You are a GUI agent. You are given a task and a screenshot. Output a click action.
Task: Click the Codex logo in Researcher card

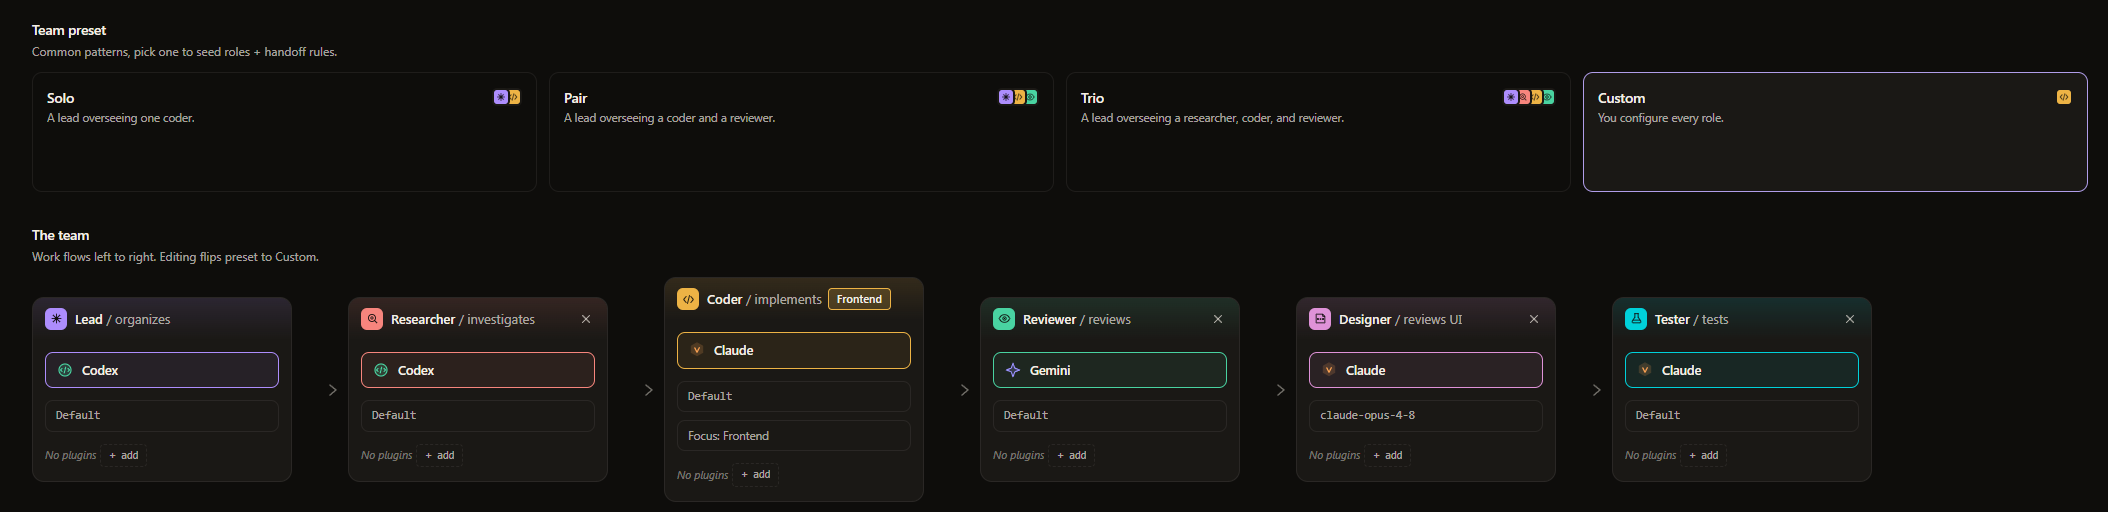pyautogui.click(x=381, y=370)
